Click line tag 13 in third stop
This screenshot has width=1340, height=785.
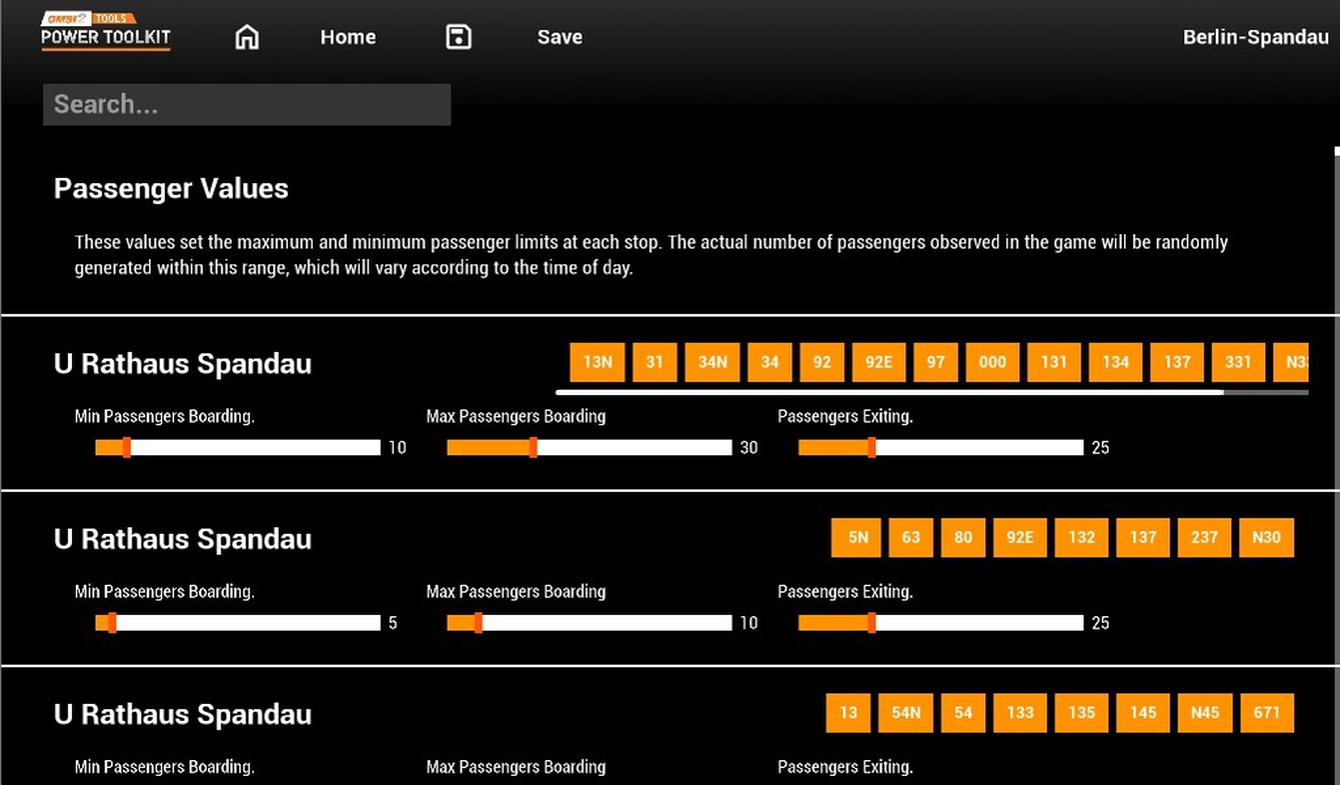pos(848,713)
